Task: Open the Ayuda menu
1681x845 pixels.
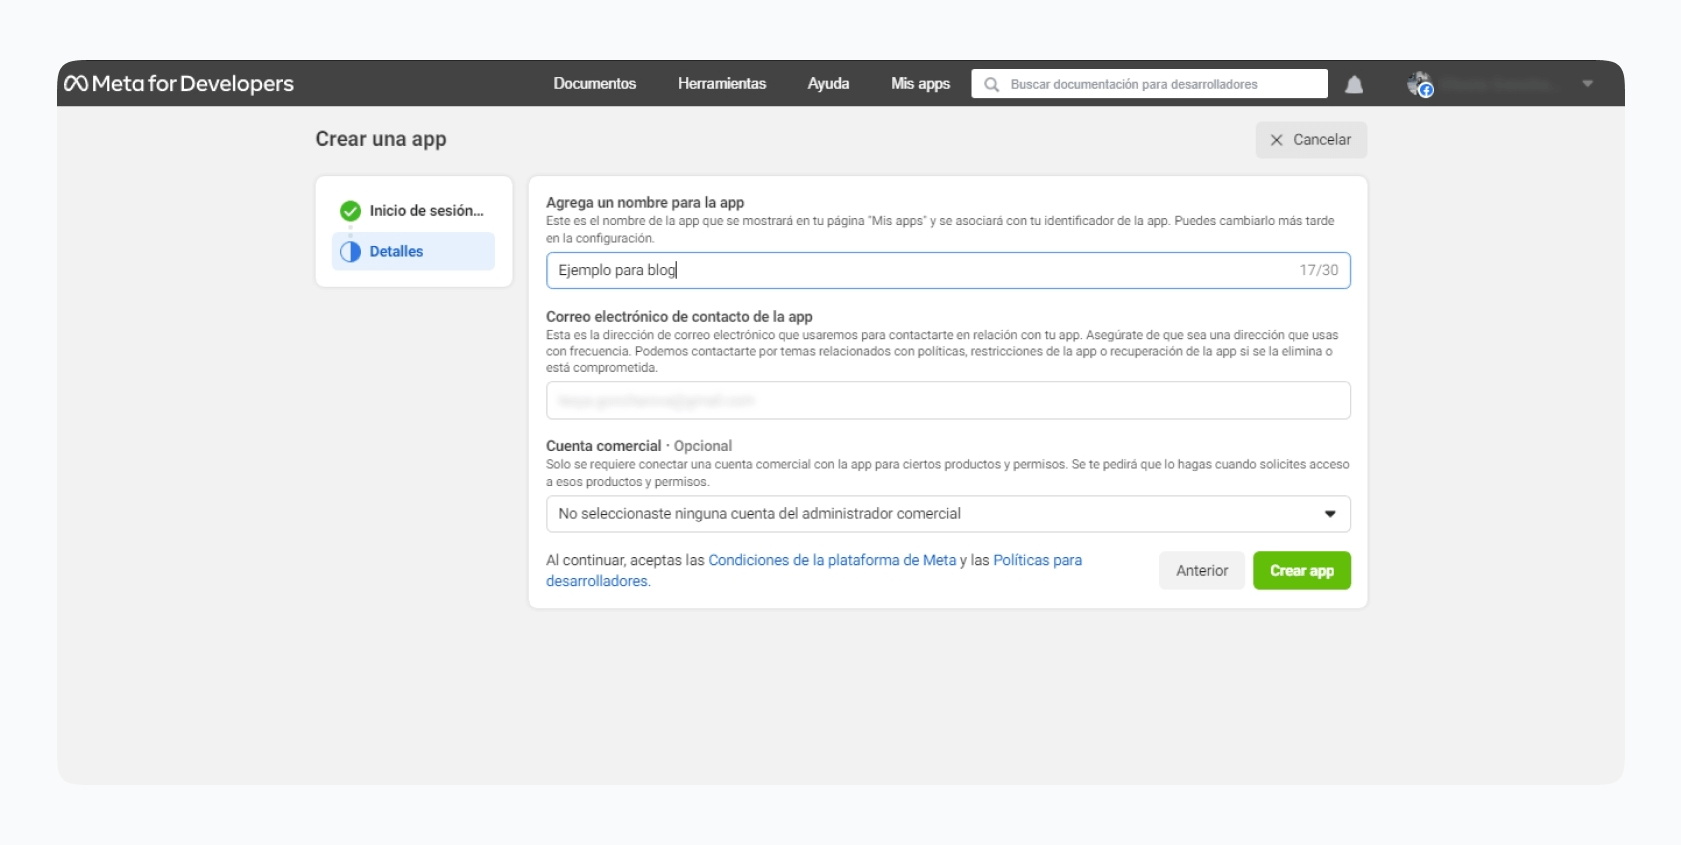Action: pyautogui.click(x=828, y=84)
